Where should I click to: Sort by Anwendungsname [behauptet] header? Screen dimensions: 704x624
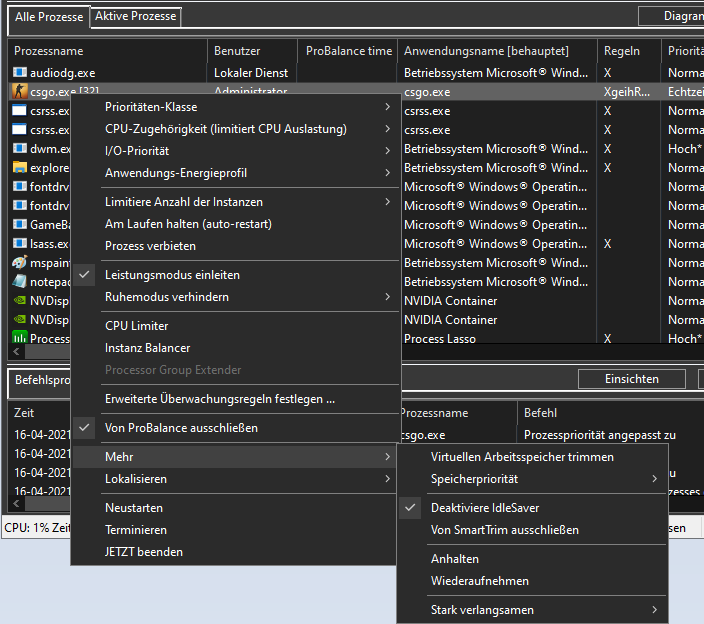click(497, 51)
